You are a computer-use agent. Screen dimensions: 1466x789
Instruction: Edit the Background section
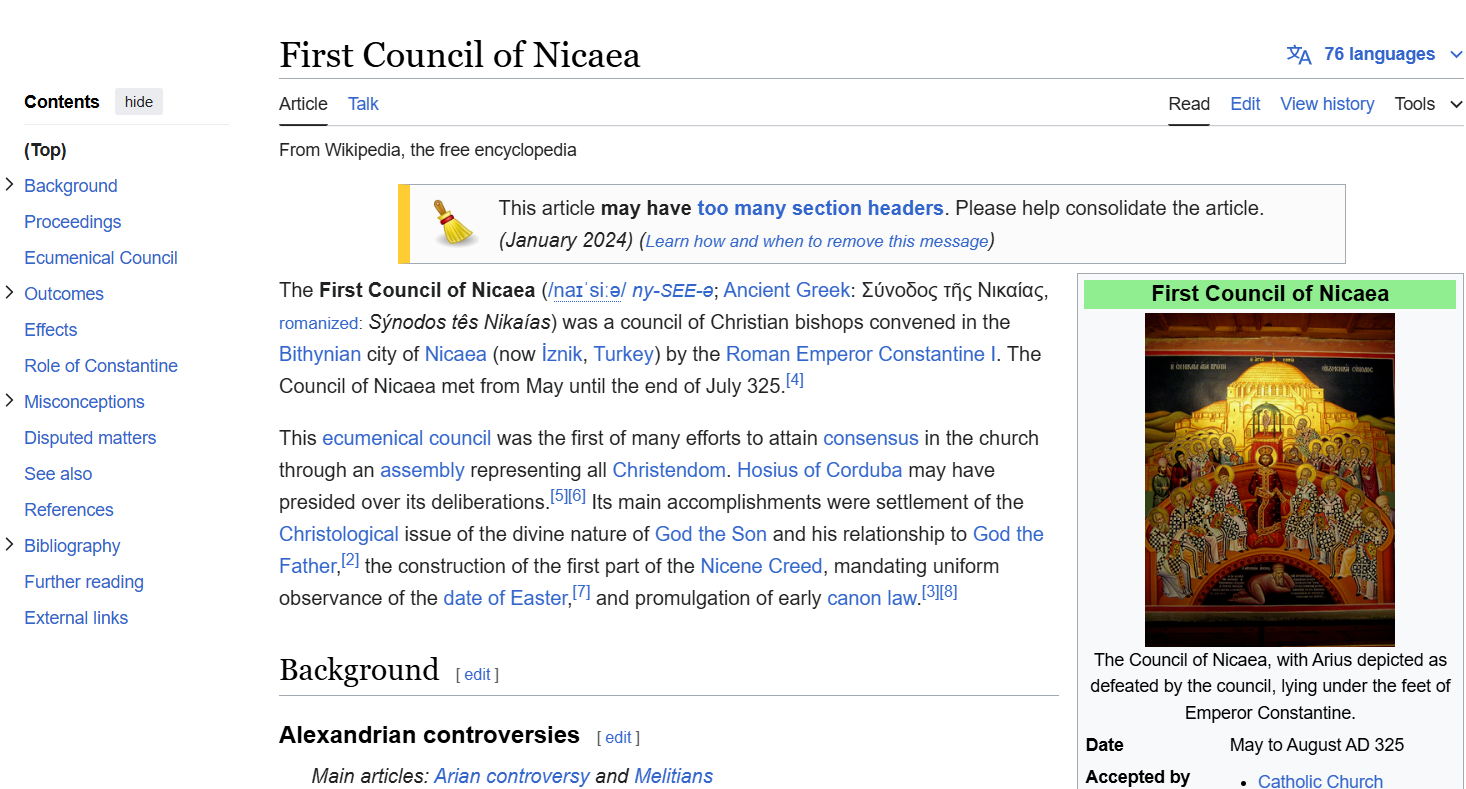477,675
